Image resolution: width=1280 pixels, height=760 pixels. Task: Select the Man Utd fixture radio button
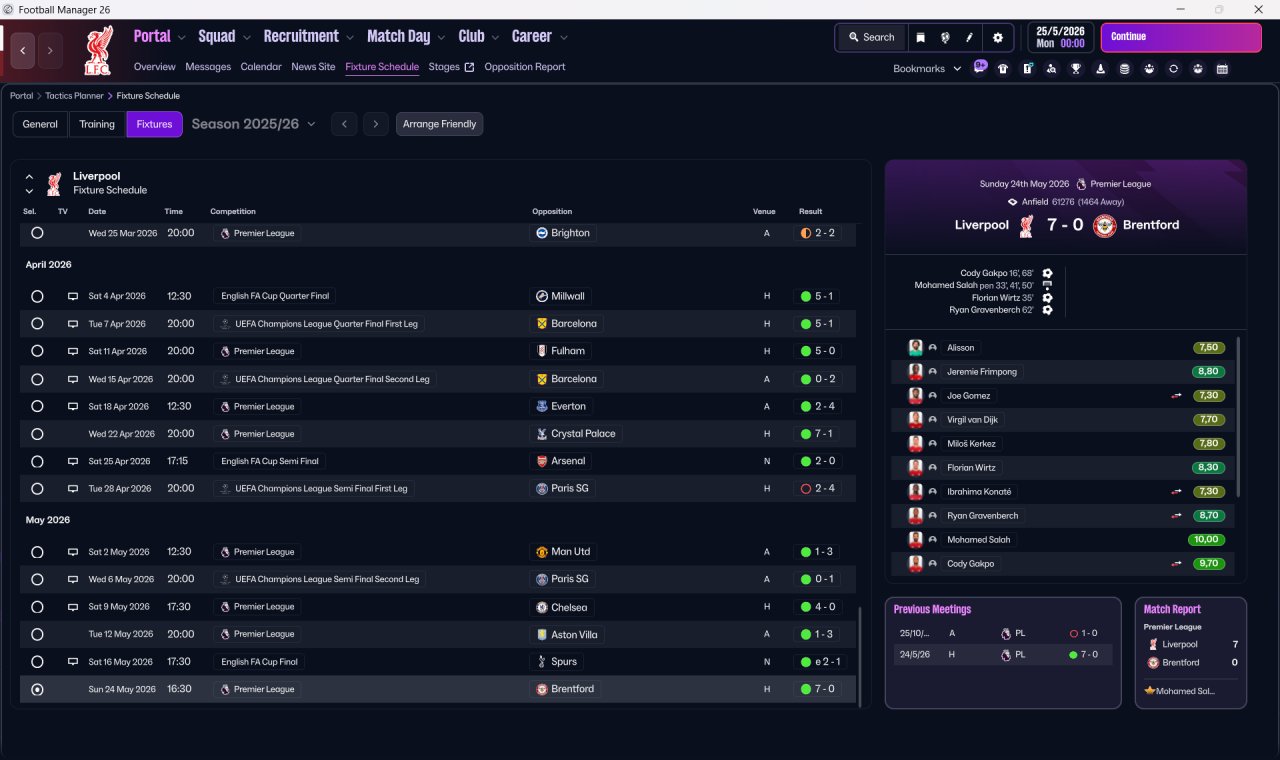pos(37,552)
